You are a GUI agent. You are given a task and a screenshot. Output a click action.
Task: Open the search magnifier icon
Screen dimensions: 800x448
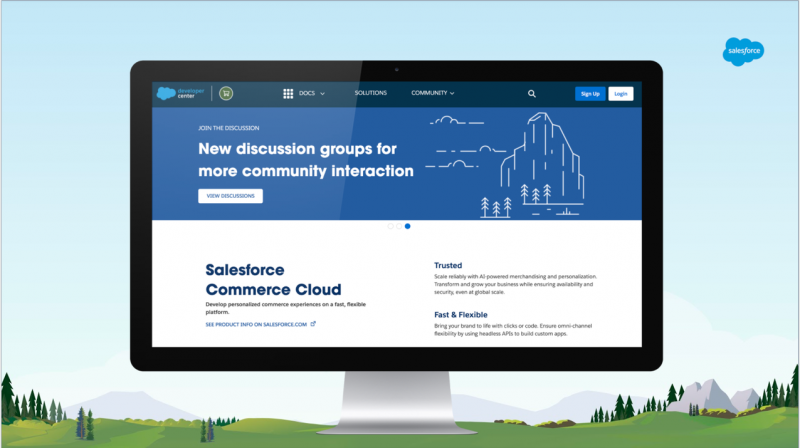point(532,94)
